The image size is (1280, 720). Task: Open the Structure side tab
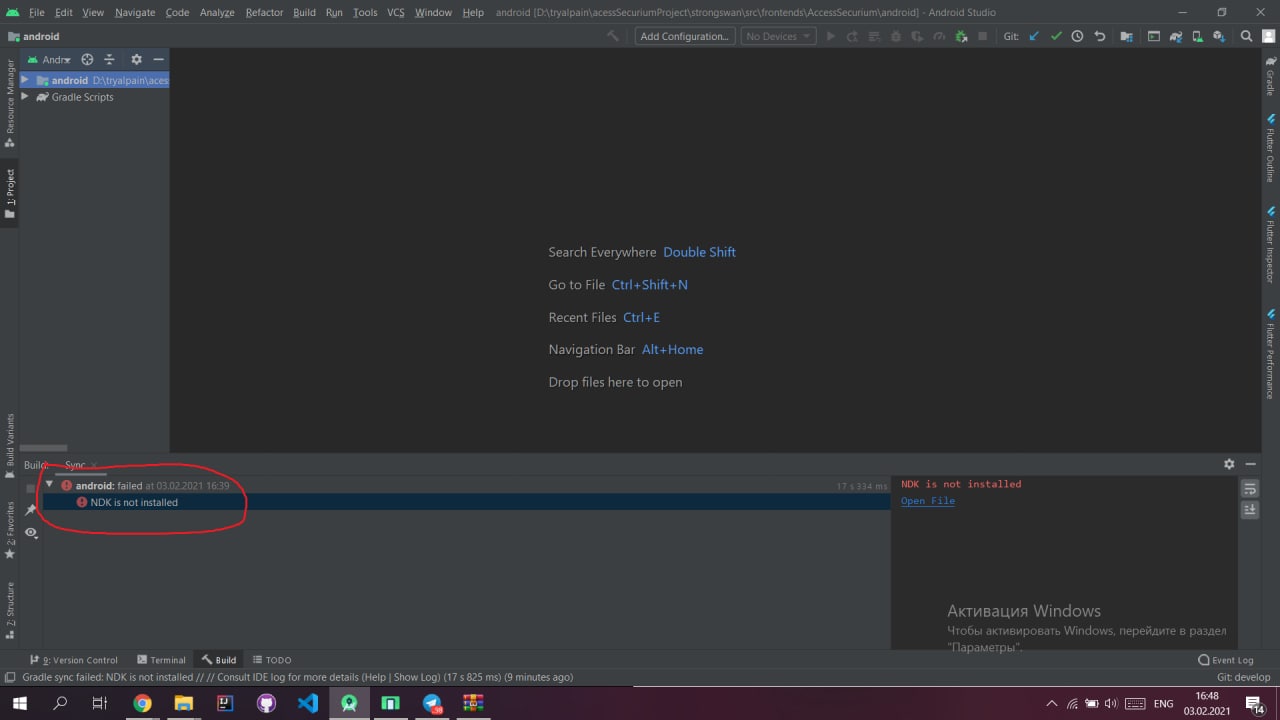(10, 610)
